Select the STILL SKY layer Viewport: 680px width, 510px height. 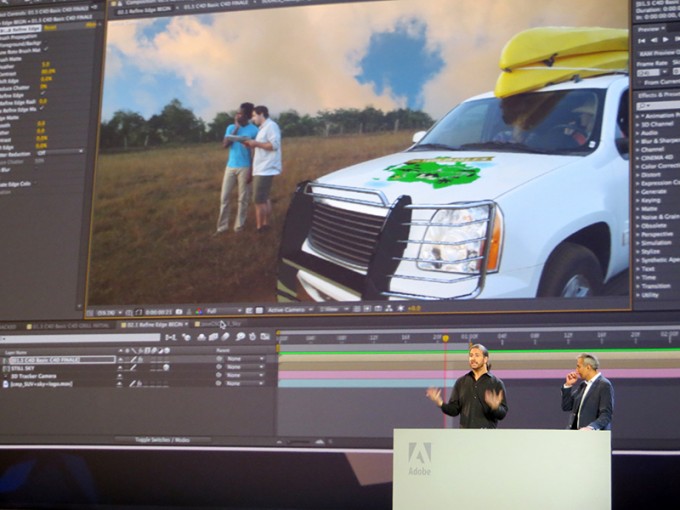tap(22, 368)
